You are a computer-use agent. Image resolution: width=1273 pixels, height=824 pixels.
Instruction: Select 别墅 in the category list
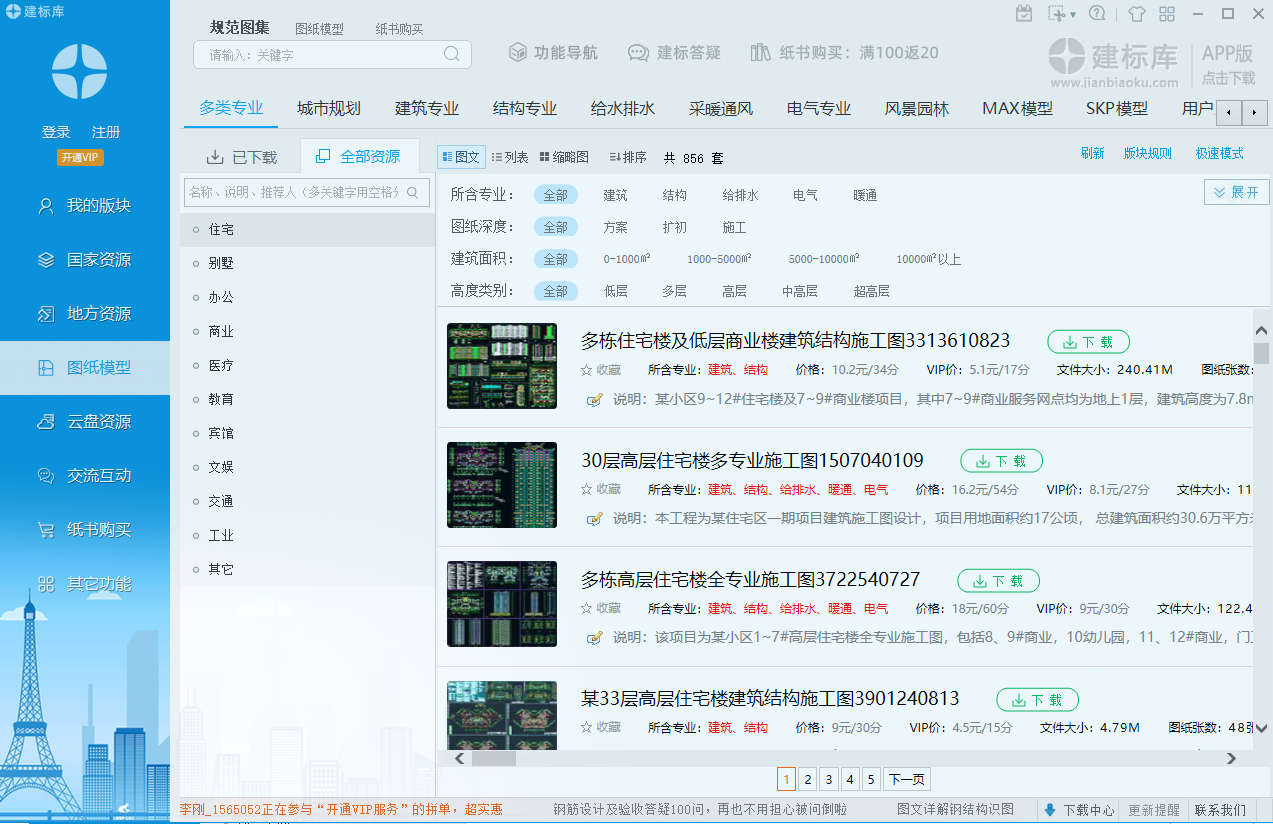coord(221,264)
